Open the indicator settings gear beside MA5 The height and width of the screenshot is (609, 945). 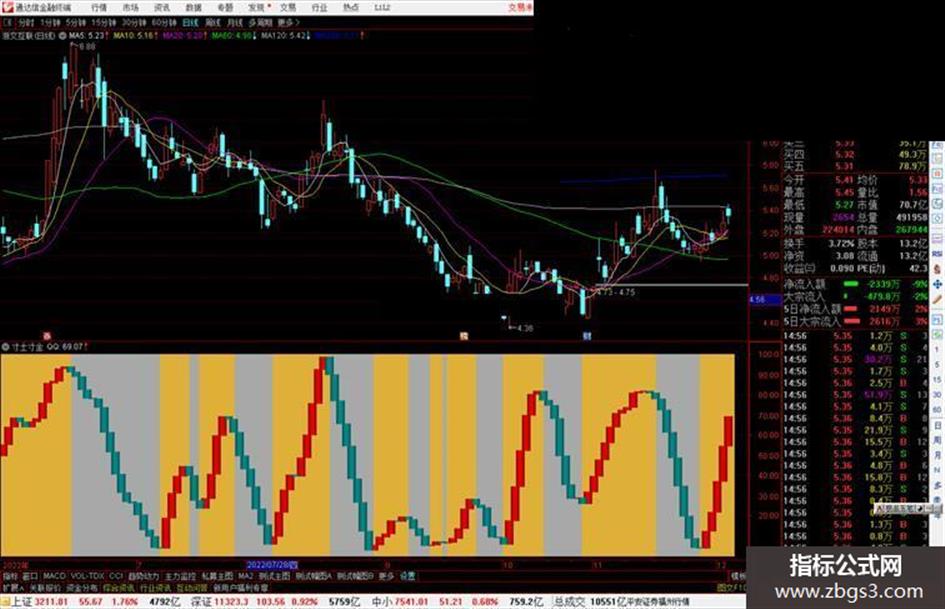(63, 36)
